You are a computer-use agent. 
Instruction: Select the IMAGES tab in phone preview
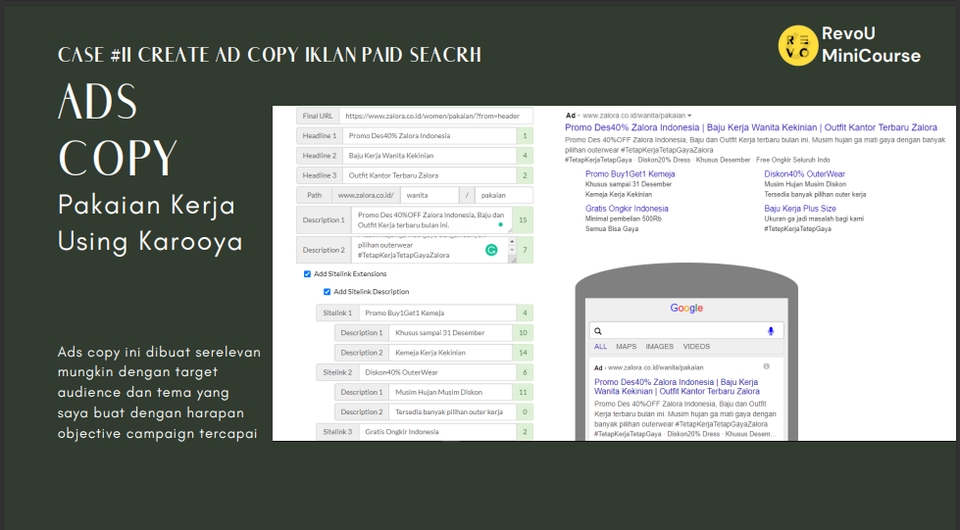pyautogui.click(x=659, y=346)
